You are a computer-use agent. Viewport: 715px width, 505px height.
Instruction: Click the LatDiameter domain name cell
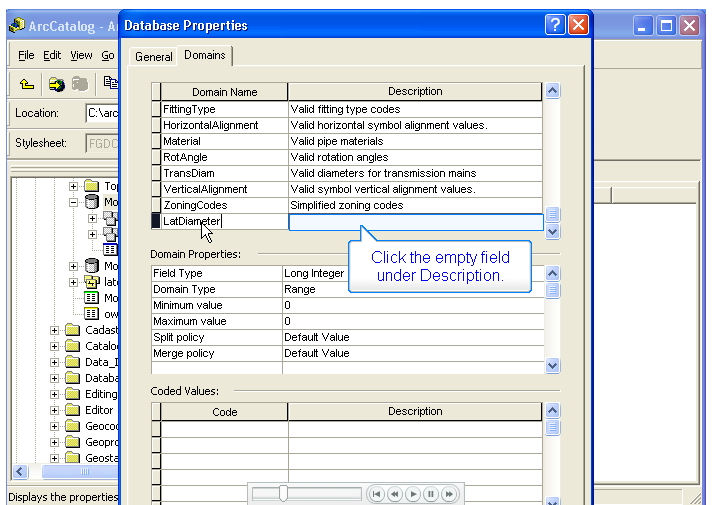[224, 221]
